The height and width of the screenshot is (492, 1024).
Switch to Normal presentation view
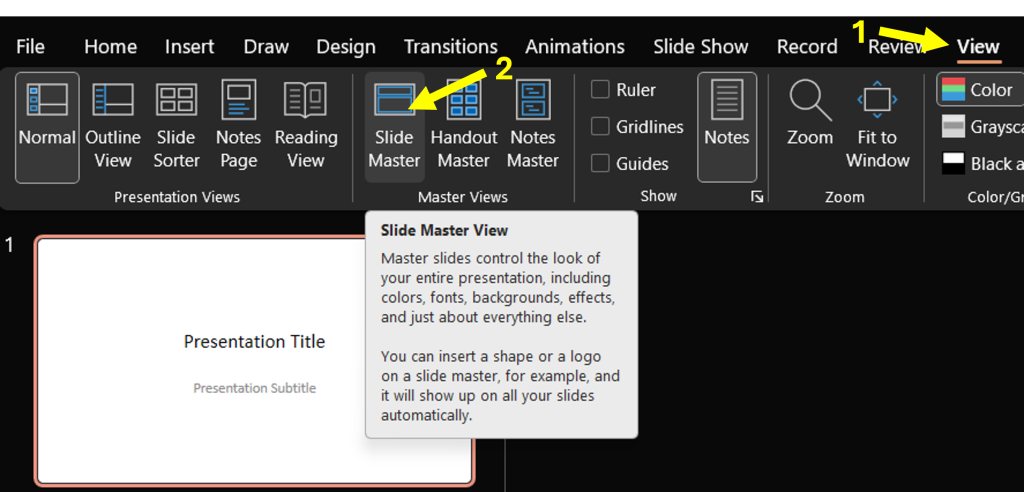click(47, 125)
